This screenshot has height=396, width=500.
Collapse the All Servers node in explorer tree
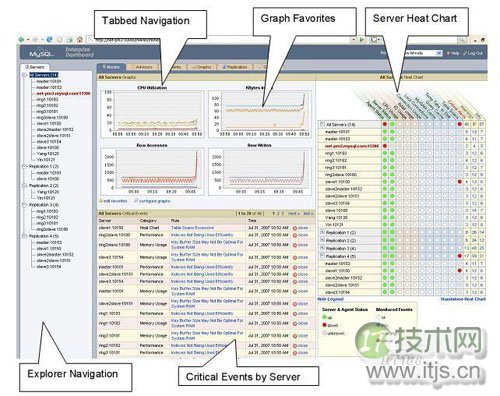pos(24,75)
